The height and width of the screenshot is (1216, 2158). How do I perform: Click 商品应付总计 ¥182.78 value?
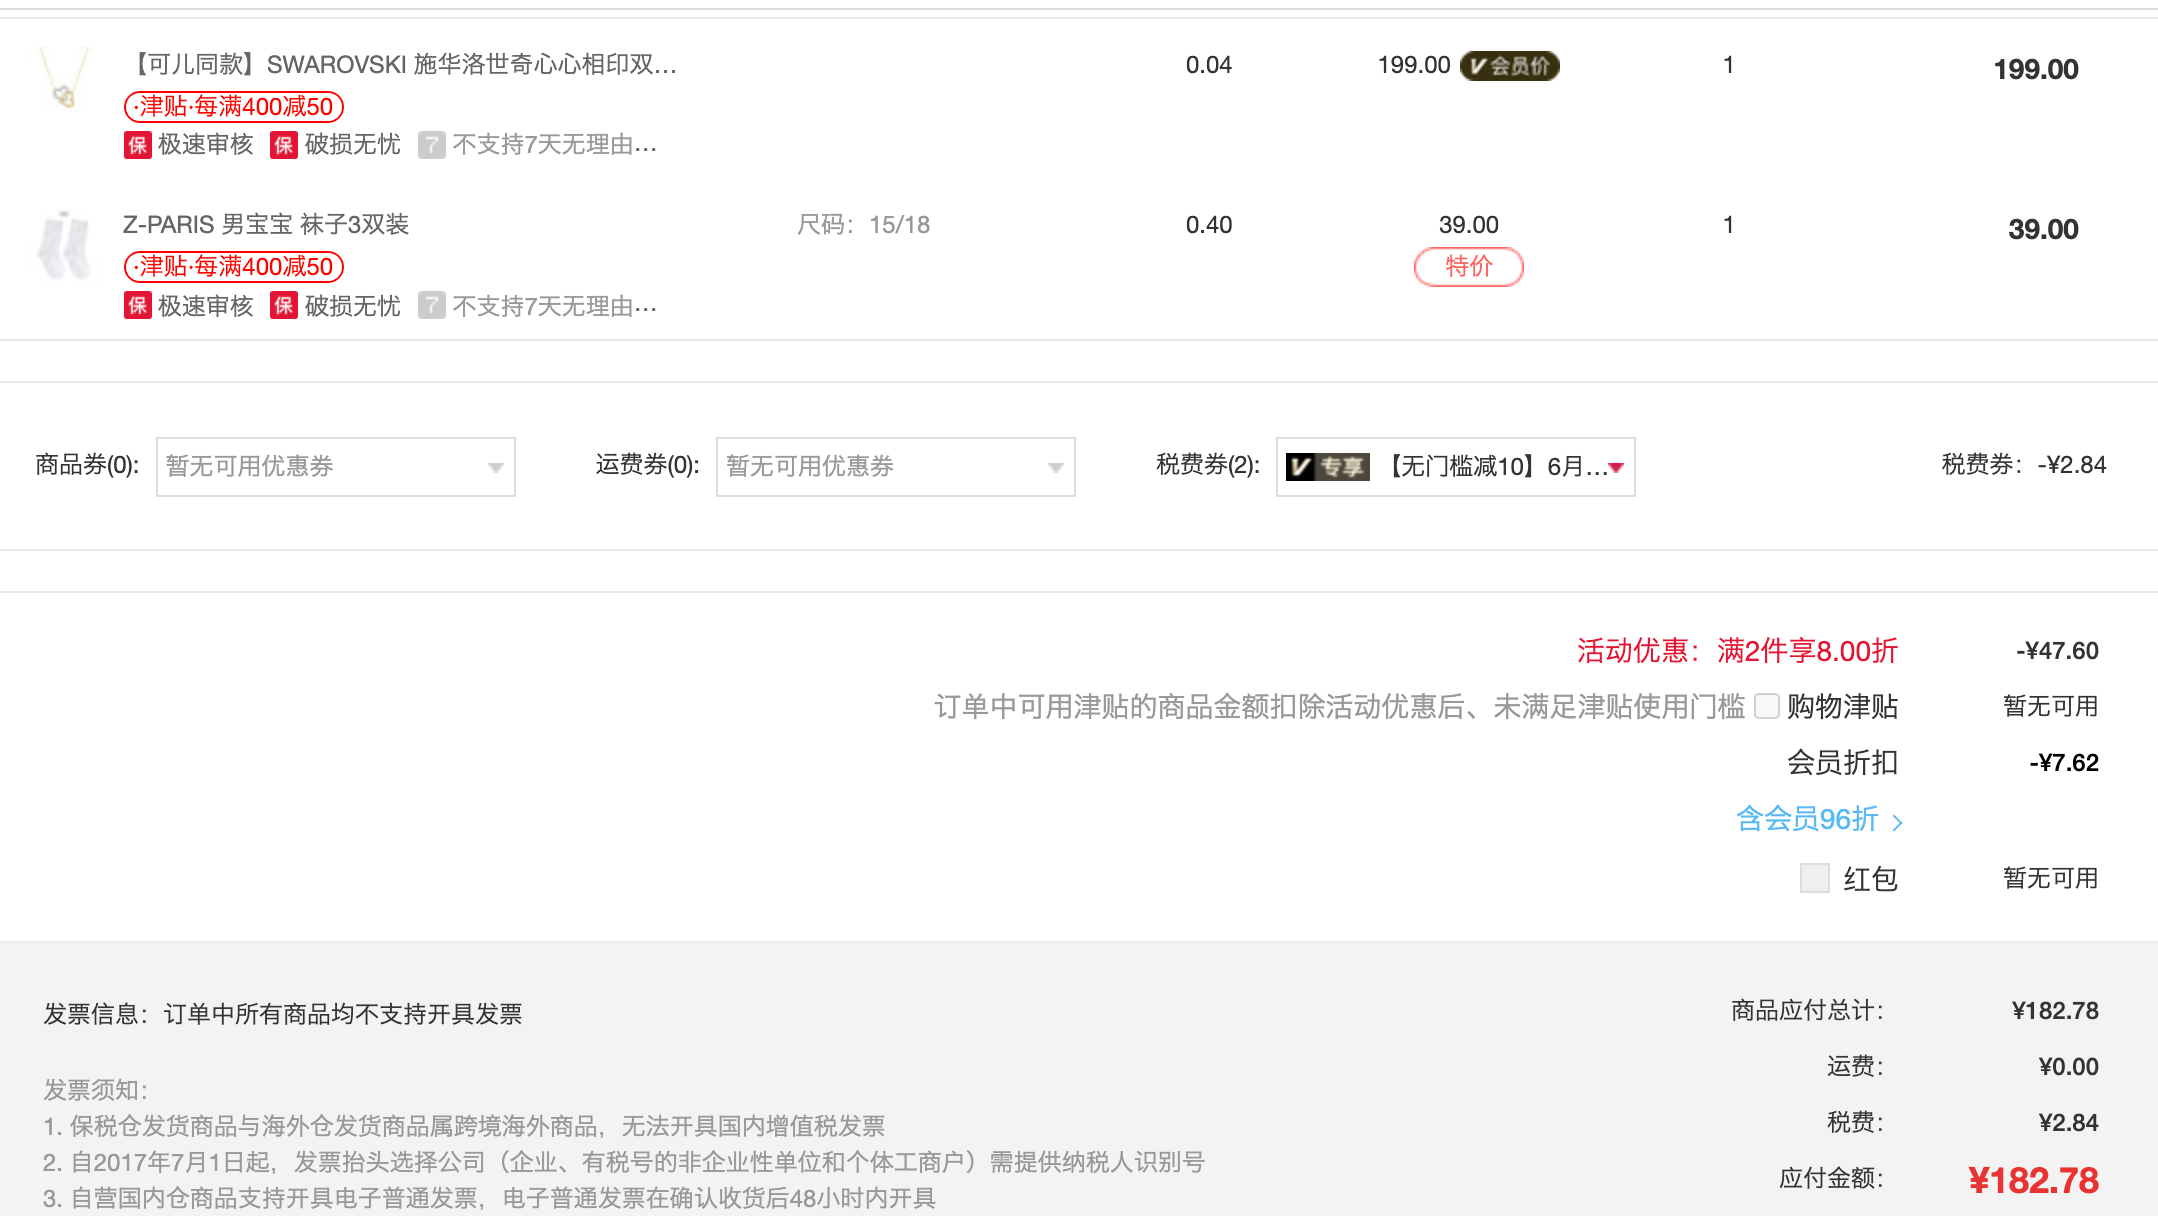[x=2055, y=1011]
